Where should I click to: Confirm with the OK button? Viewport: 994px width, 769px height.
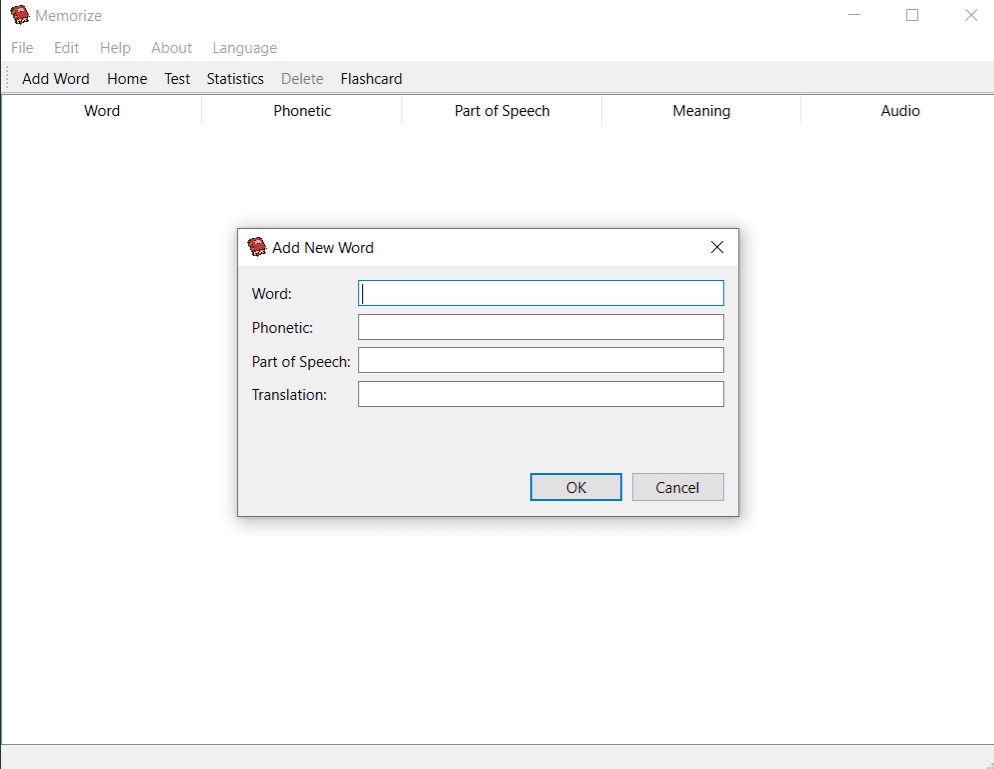click(x=576, y=487)
